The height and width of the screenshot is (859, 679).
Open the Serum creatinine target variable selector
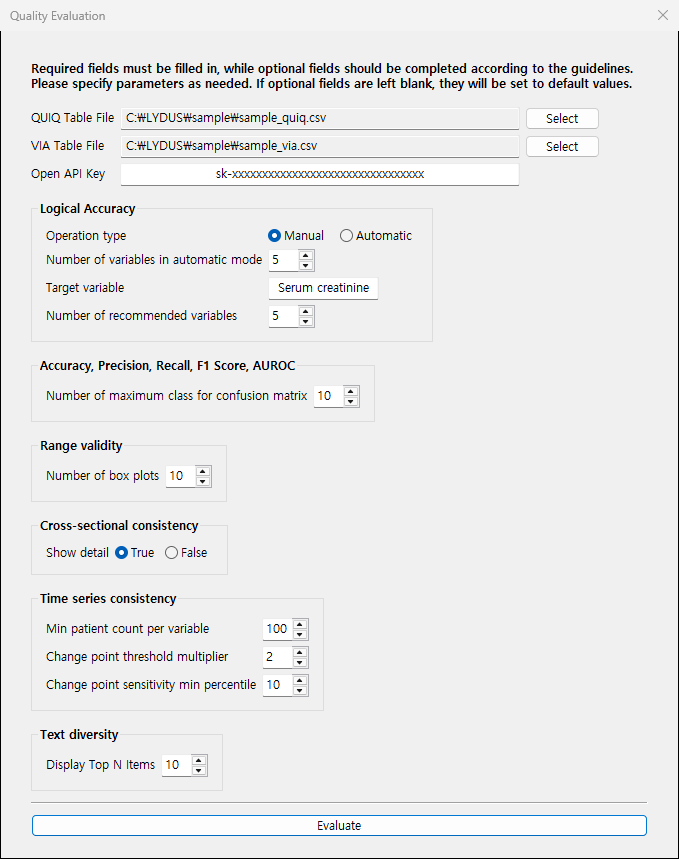pyautogui.click(x=323, y=288)
